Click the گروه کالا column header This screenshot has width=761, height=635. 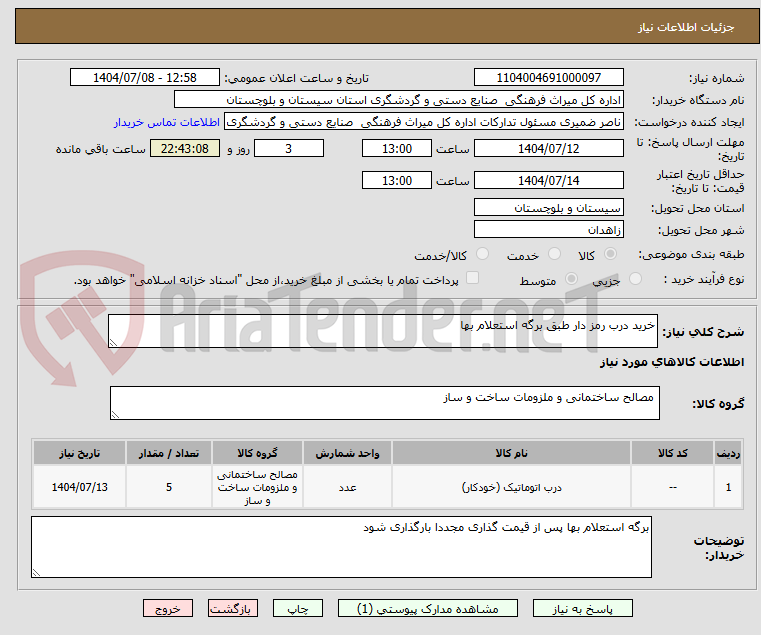point(257,453)
